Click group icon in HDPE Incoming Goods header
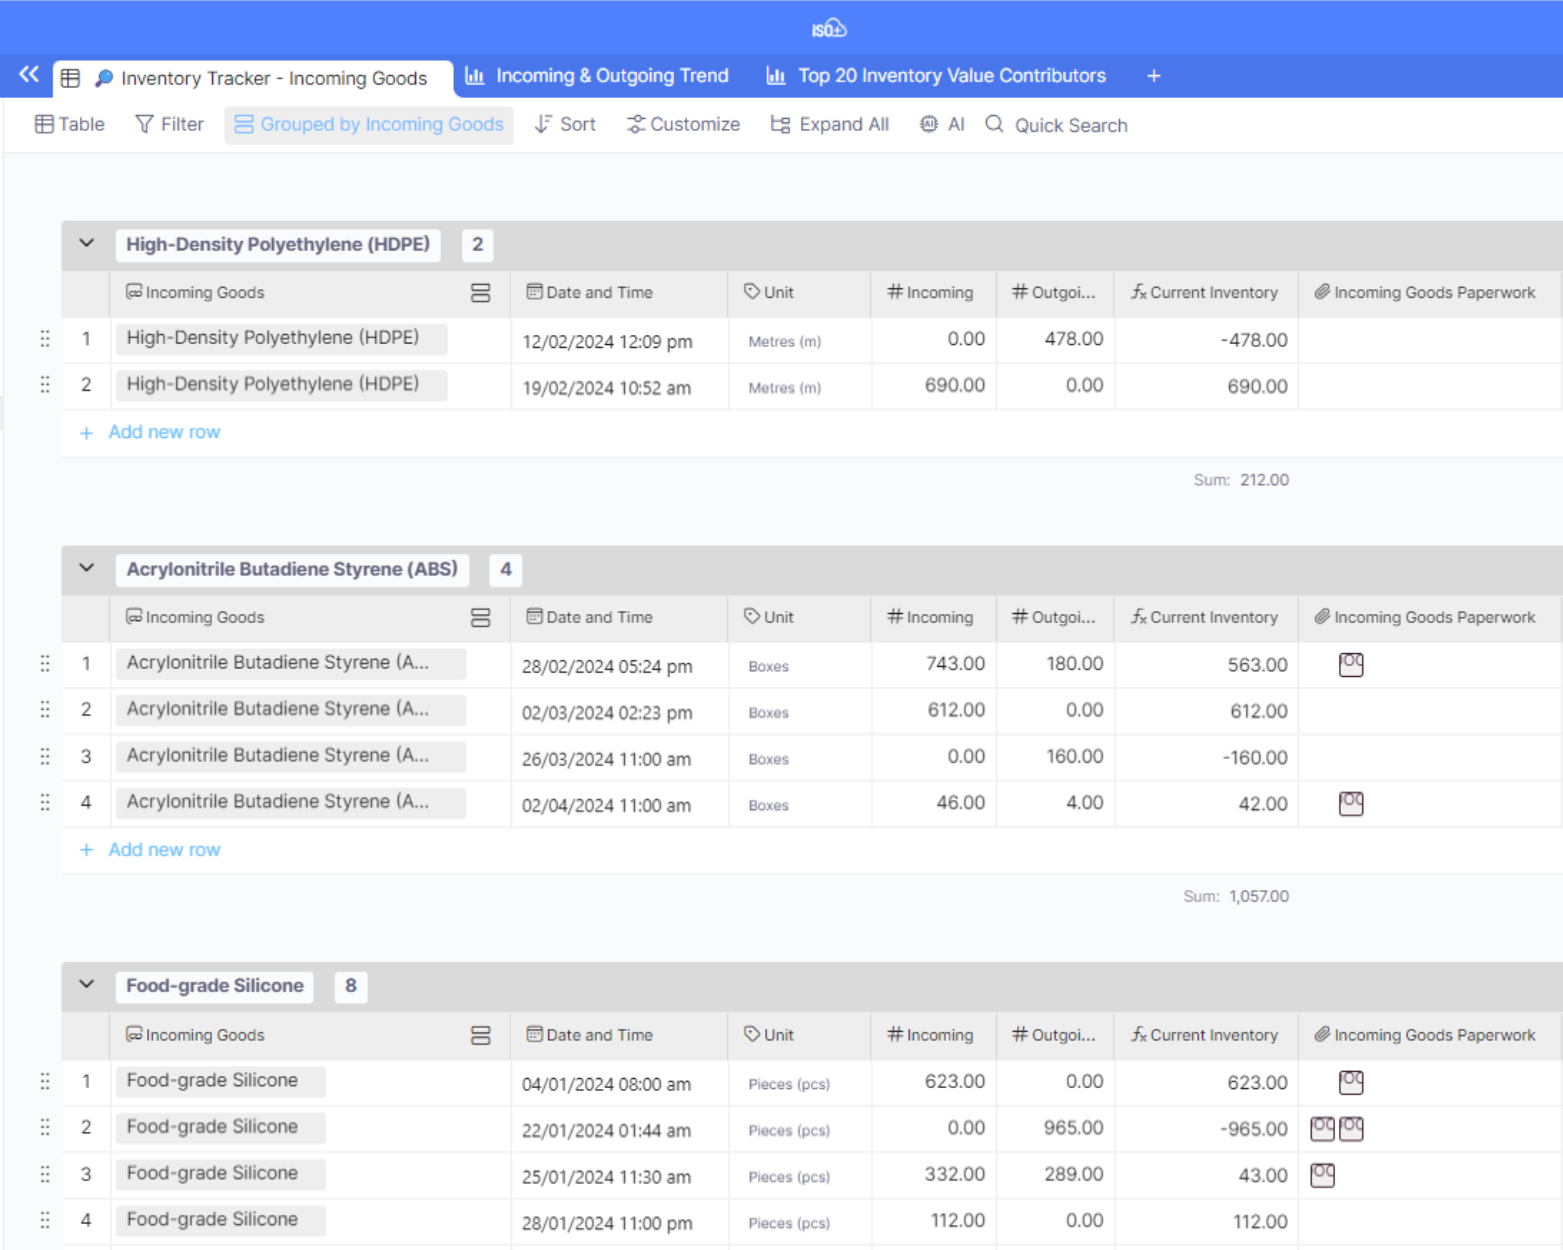The height and width of the screenshot is (1250, 1563). (480, 293)
